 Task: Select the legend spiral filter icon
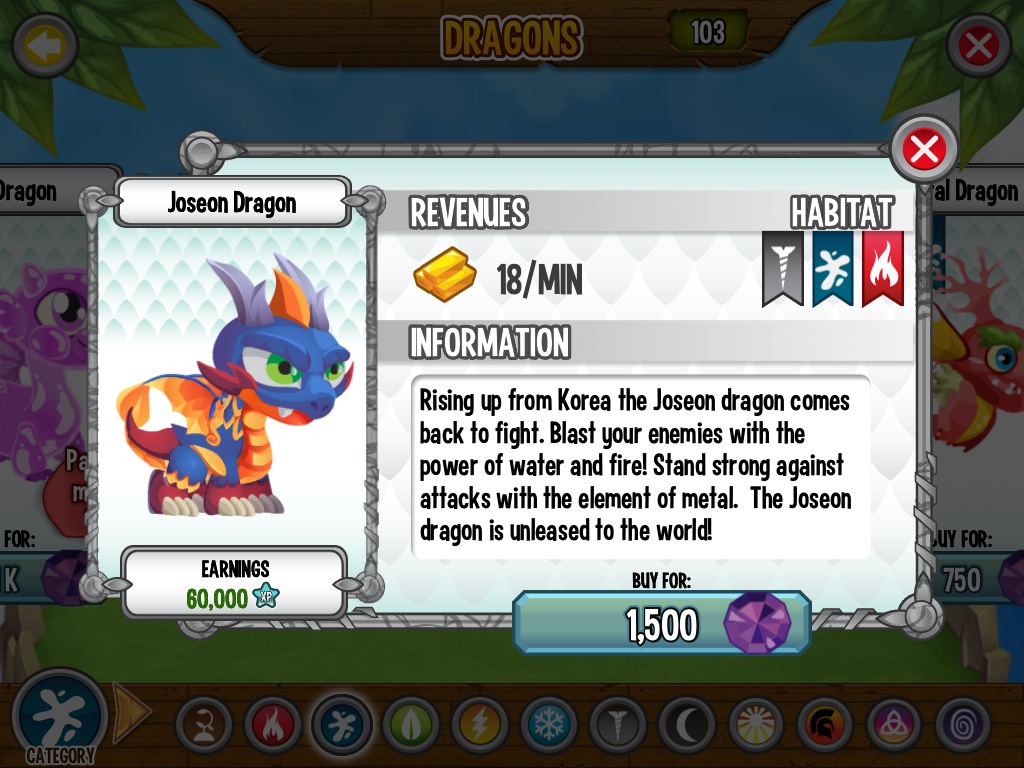963,725
